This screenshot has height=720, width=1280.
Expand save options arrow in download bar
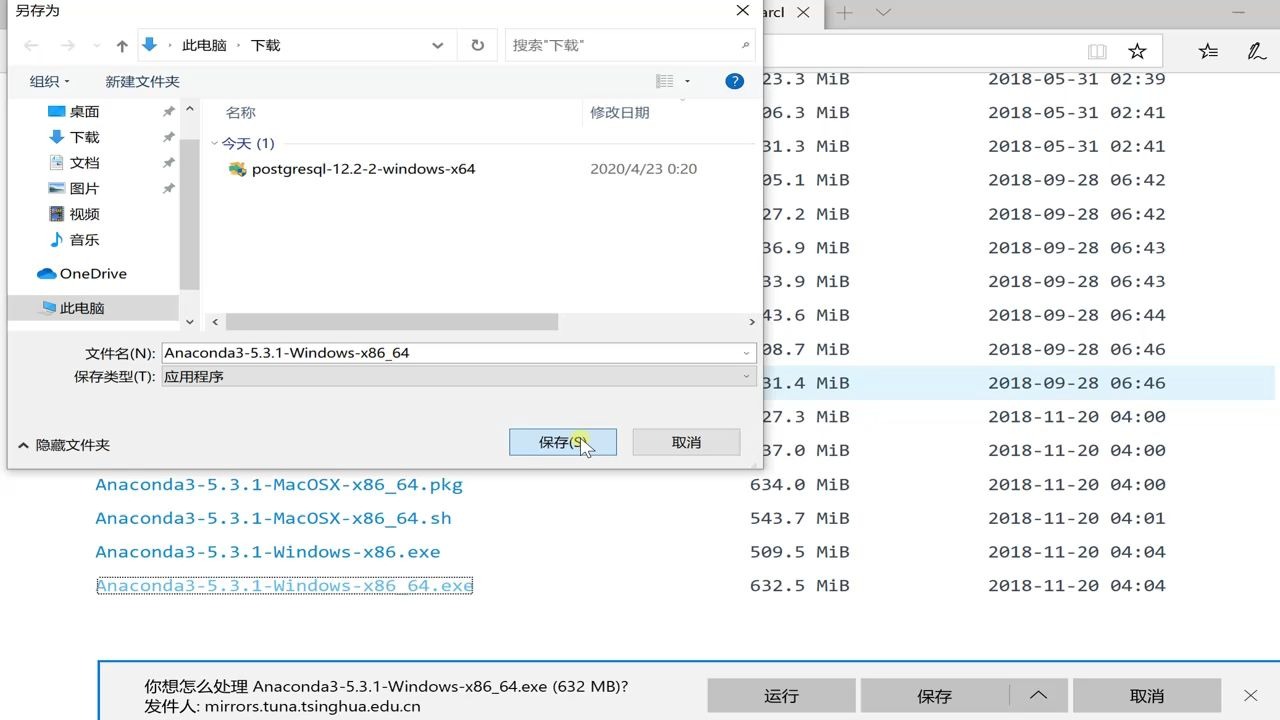(1038, 696)
